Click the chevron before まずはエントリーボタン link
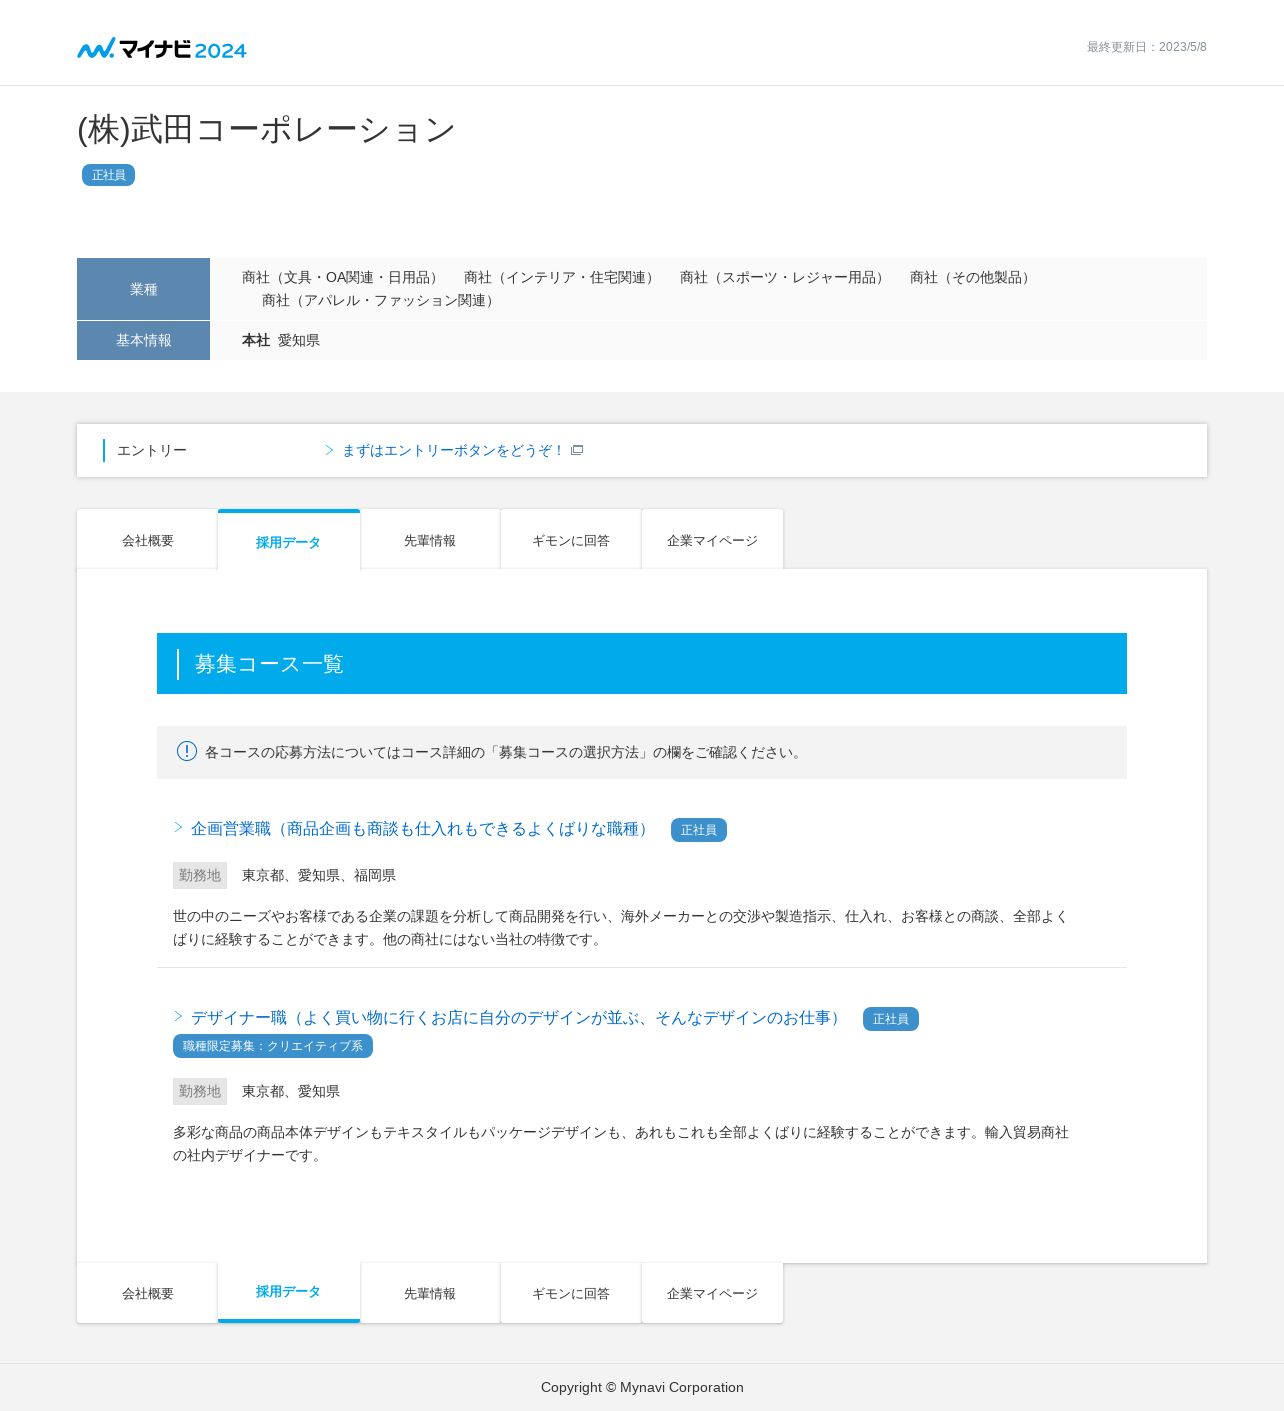The height and width of the screenshot is (1411, 1284). [x=329, y=450]
